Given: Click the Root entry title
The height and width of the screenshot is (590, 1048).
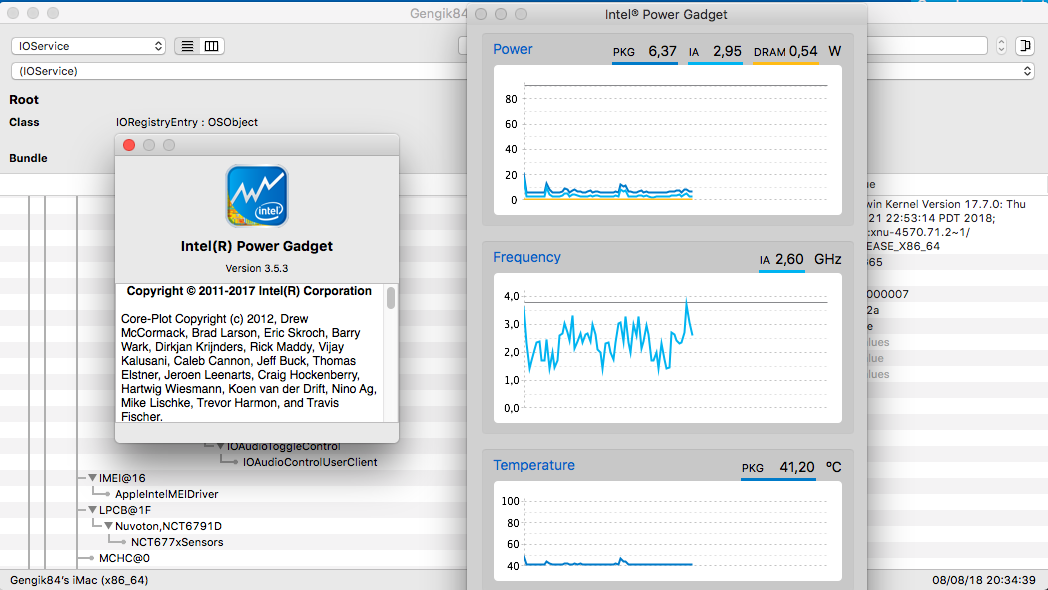Looking at the screenshot, I should [24, 100].
